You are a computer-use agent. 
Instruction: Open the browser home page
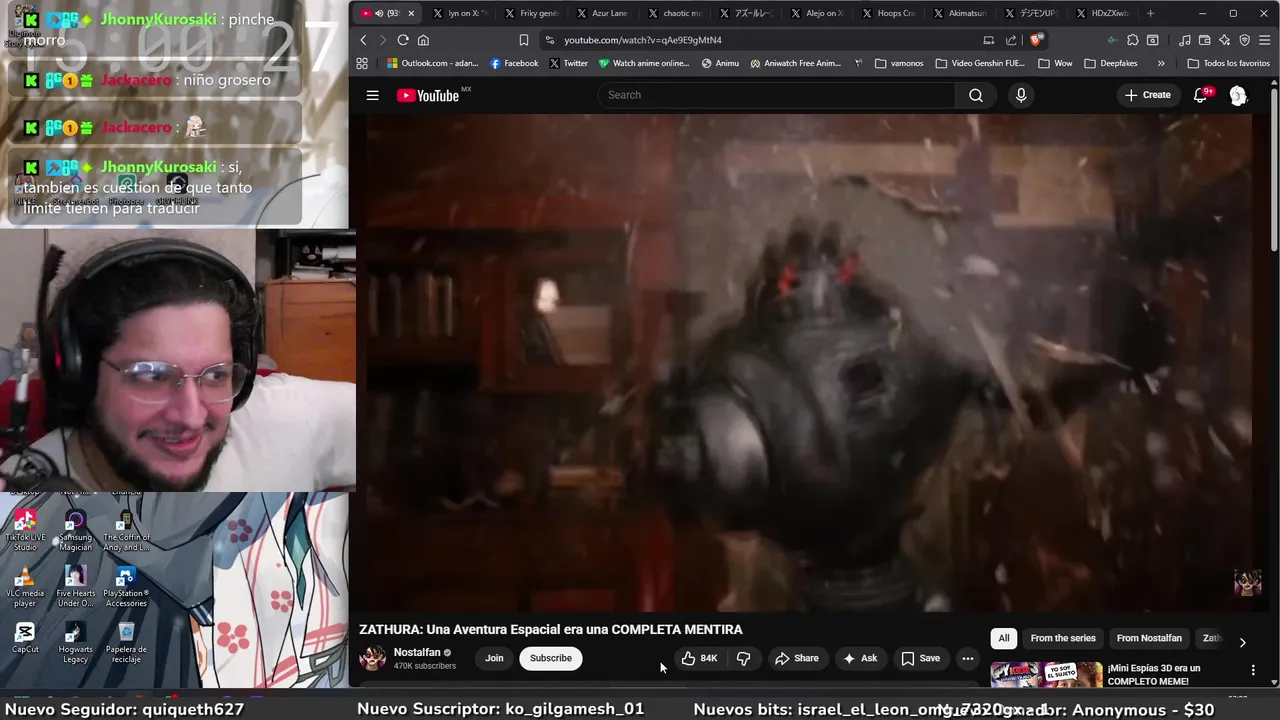pos(423,40)
